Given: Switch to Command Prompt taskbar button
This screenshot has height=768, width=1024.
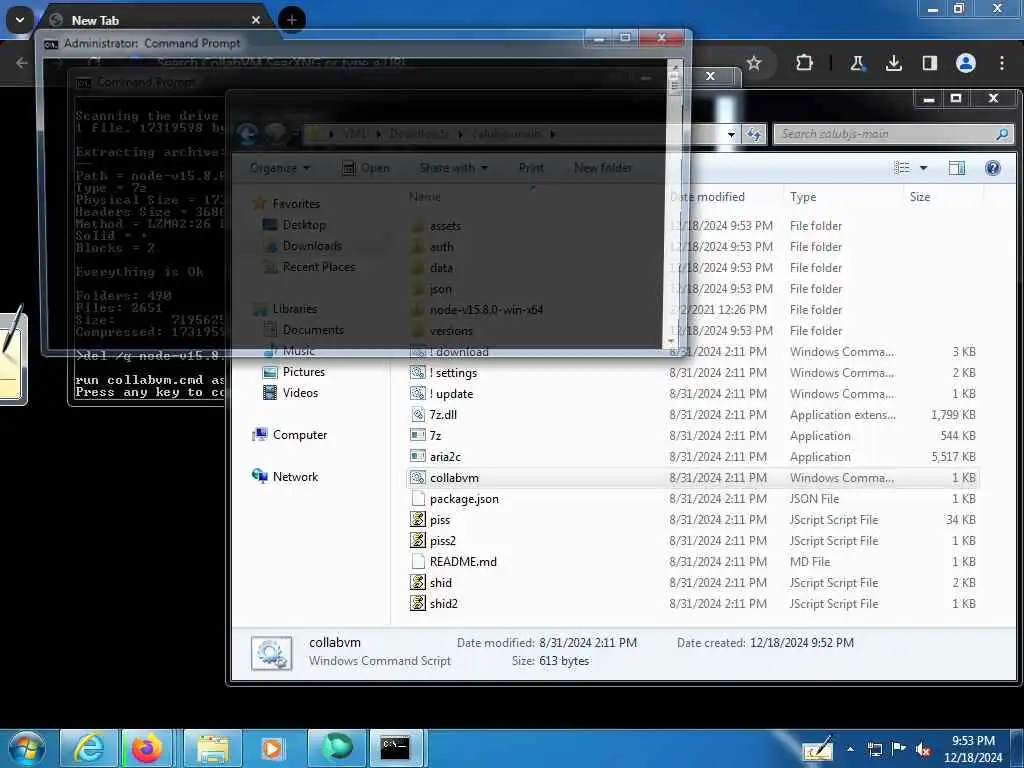Looking at the screenshot, I should click(x=395, y=748).
